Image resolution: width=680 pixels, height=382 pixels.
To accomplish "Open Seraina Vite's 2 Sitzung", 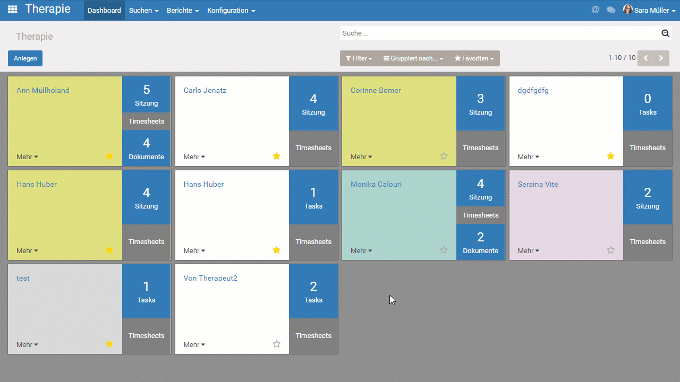I will coord(647,198).
